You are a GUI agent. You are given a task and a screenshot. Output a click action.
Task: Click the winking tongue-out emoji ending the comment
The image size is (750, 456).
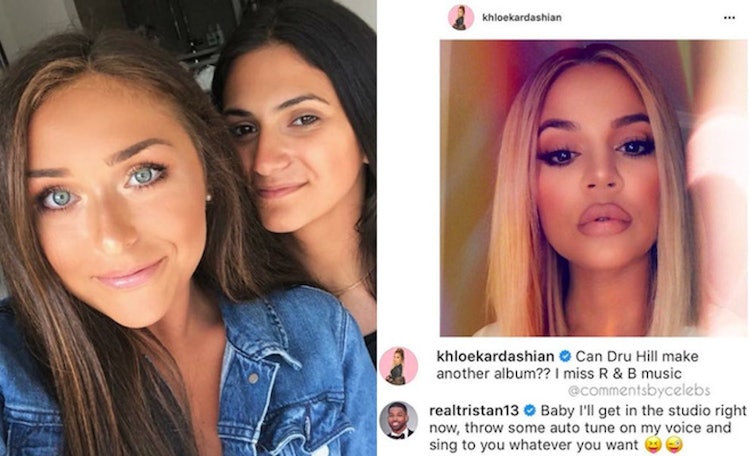674,445
